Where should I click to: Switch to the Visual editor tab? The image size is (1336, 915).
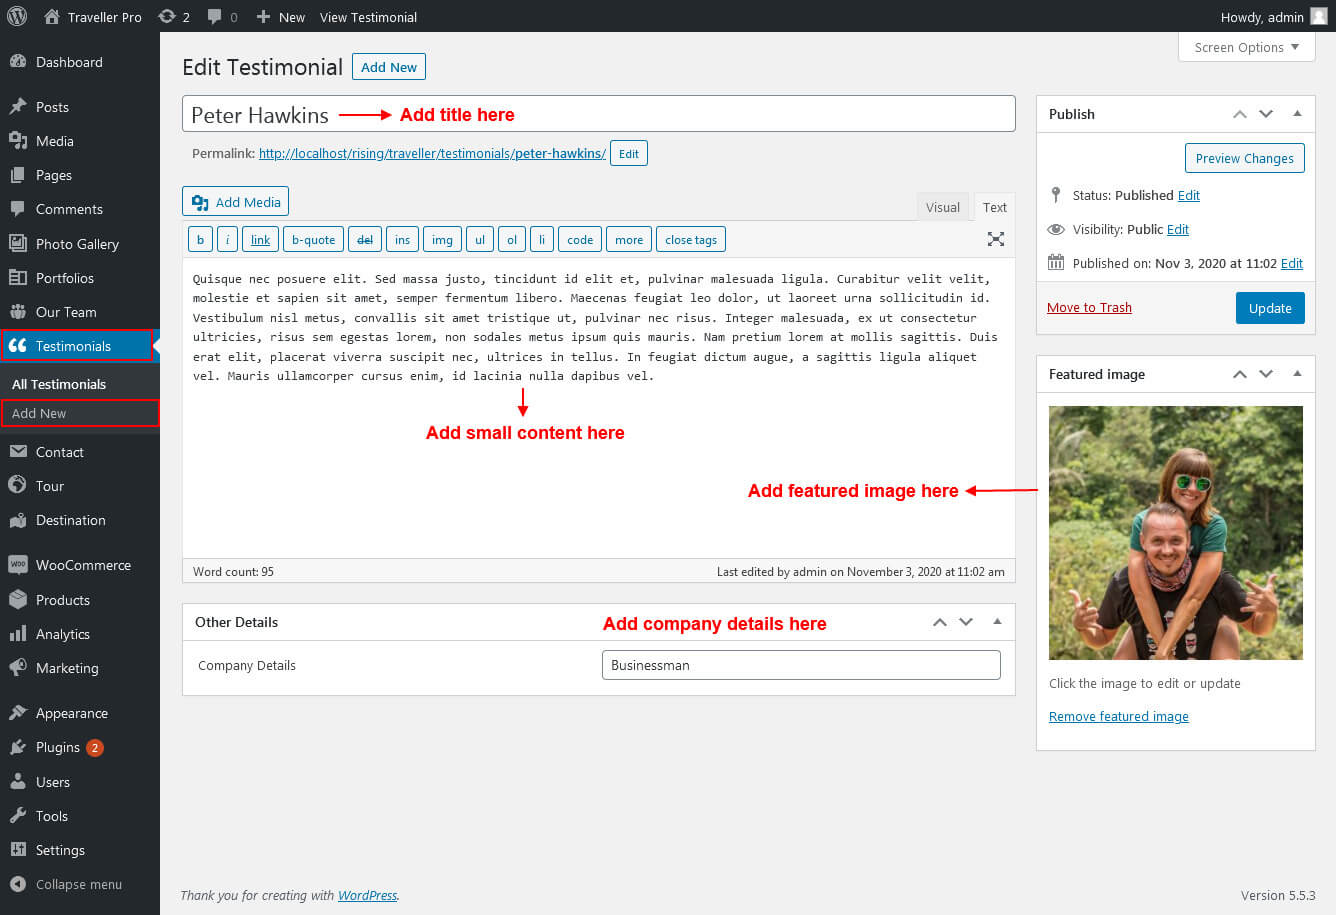[942, 207]
